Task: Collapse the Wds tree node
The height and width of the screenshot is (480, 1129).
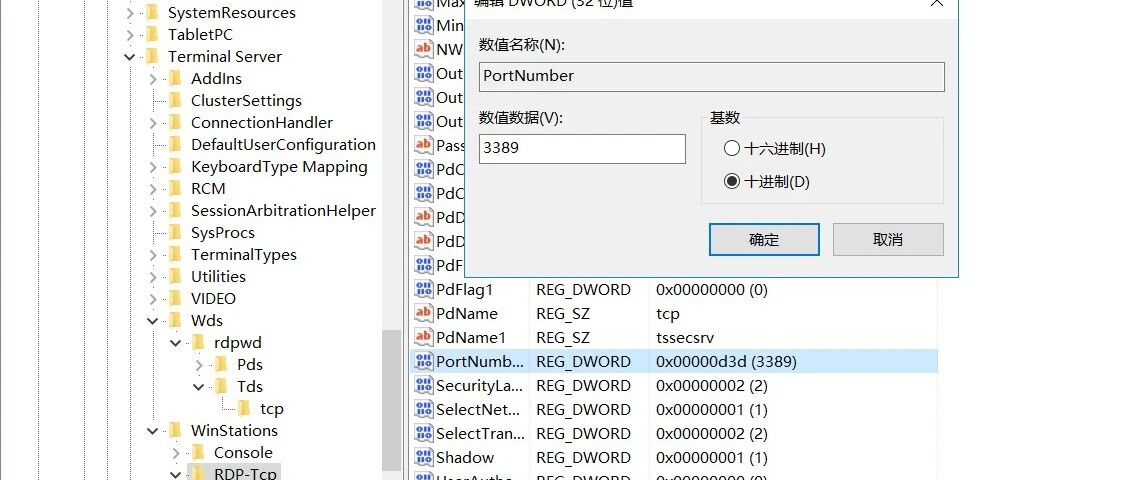Action: 153,321
